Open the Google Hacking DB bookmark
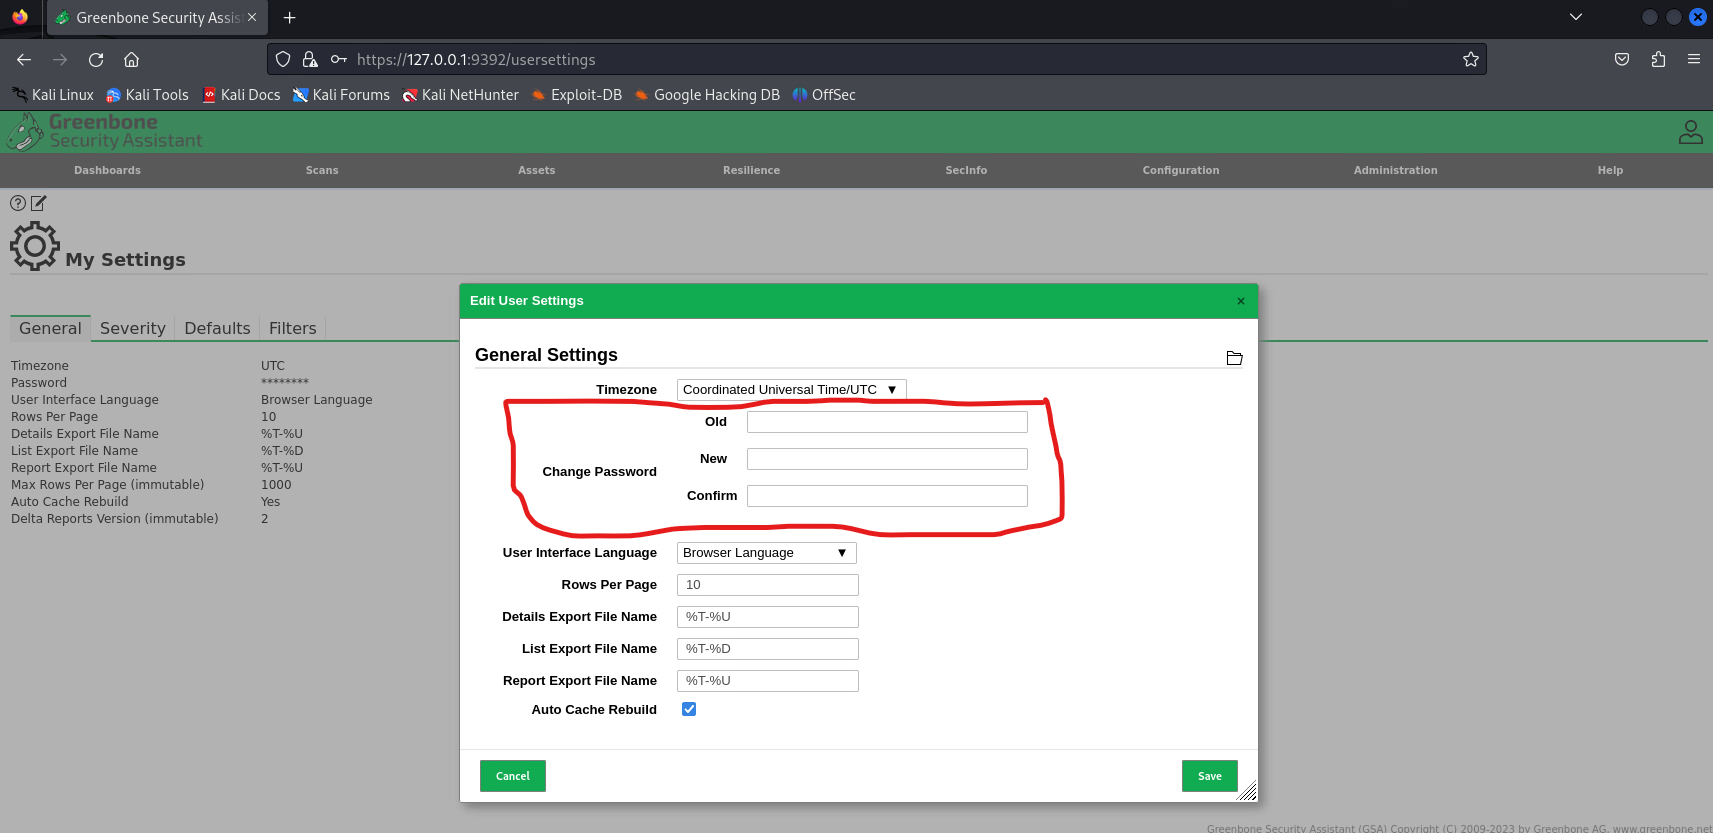Screen dimensions: 1713x833 (x=707, y=95)
